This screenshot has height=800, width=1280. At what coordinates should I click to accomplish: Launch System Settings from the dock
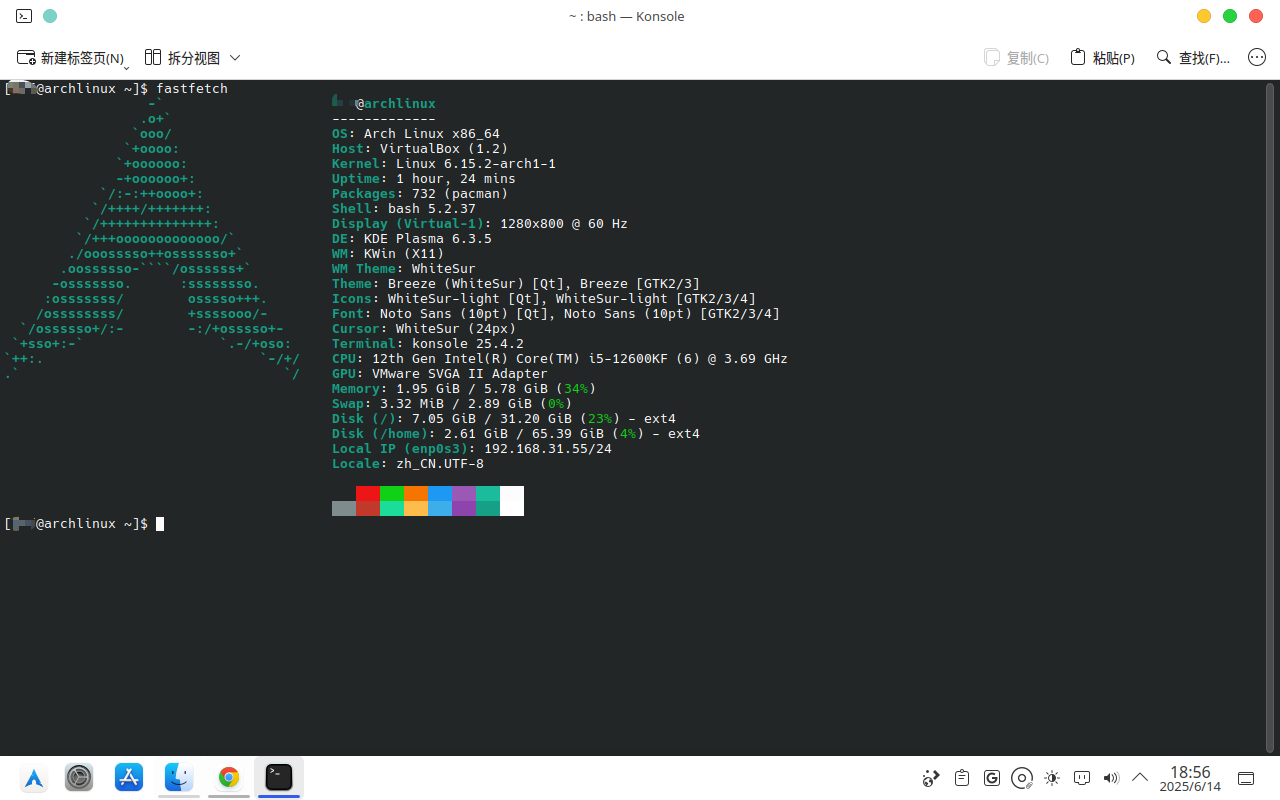click(79, 777)
